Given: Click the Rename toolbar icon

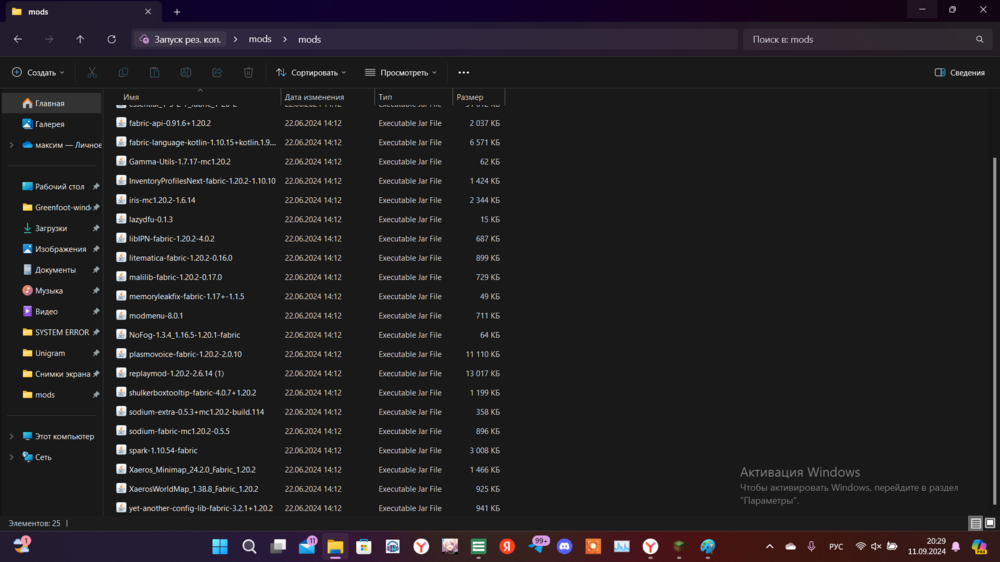Looking at the screenshot, I should click(186, 73).
